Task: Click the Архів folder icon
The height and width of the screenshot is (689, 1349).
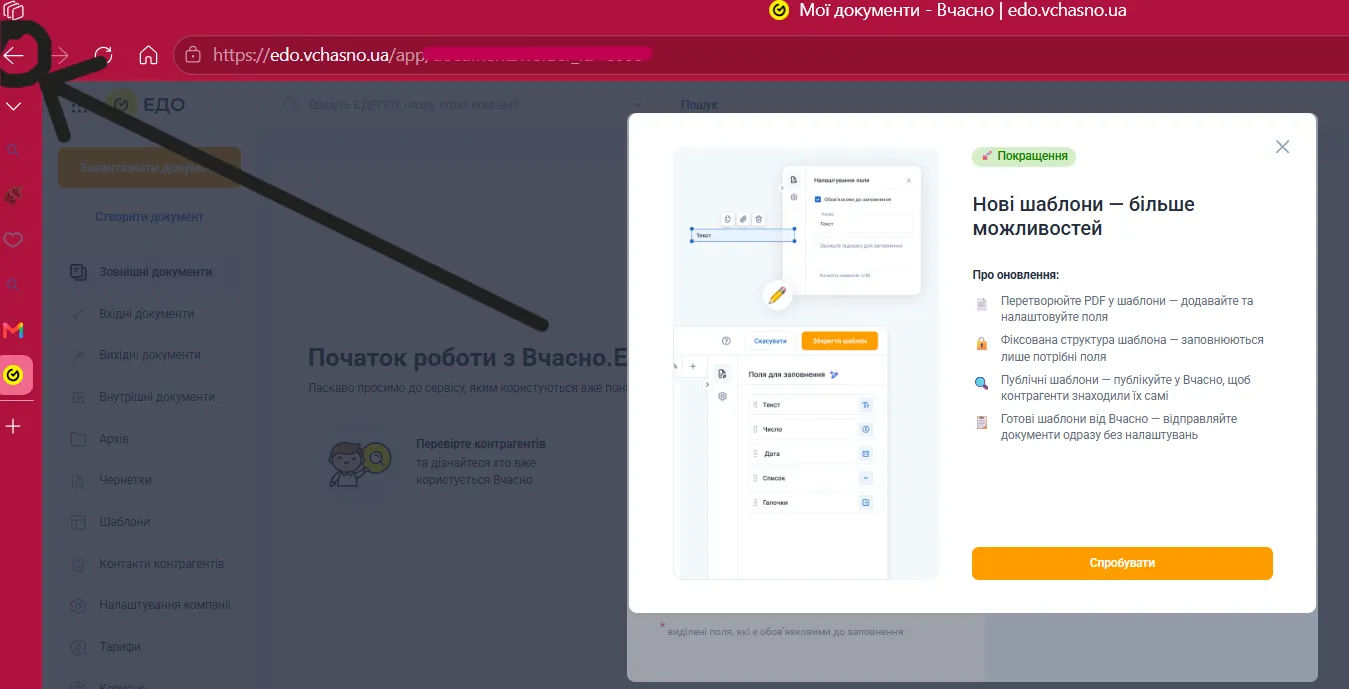Action: coord(78,439)
